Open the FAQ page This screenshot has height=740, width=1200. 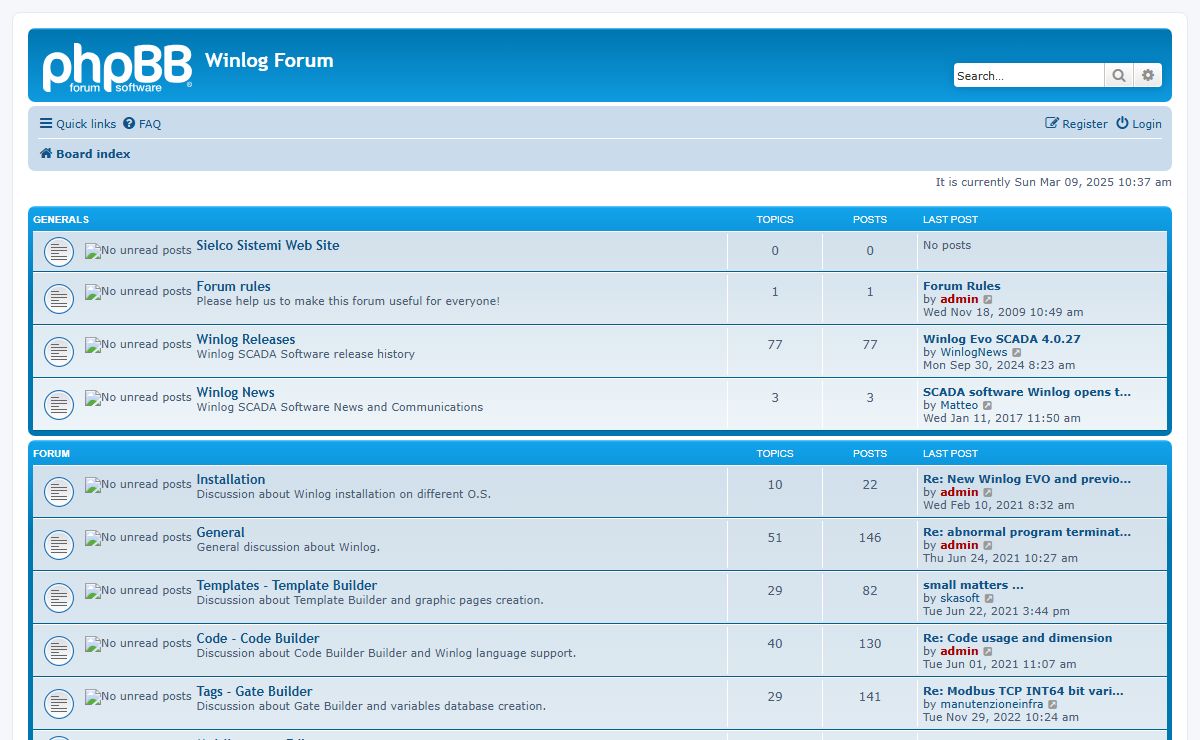142,124
